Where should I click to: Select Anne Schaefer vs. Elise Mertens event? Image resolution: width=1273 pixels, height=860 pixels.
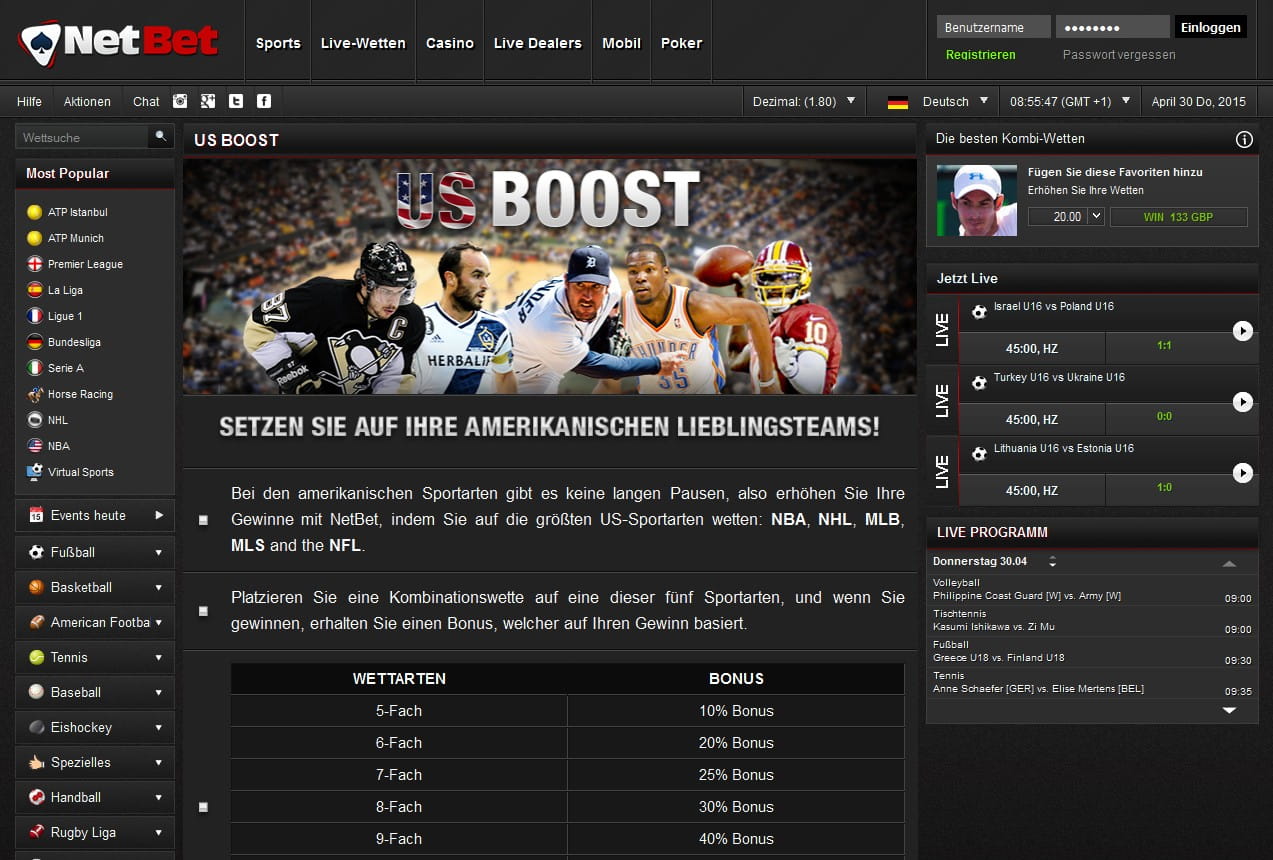[x=1092, y=682]
